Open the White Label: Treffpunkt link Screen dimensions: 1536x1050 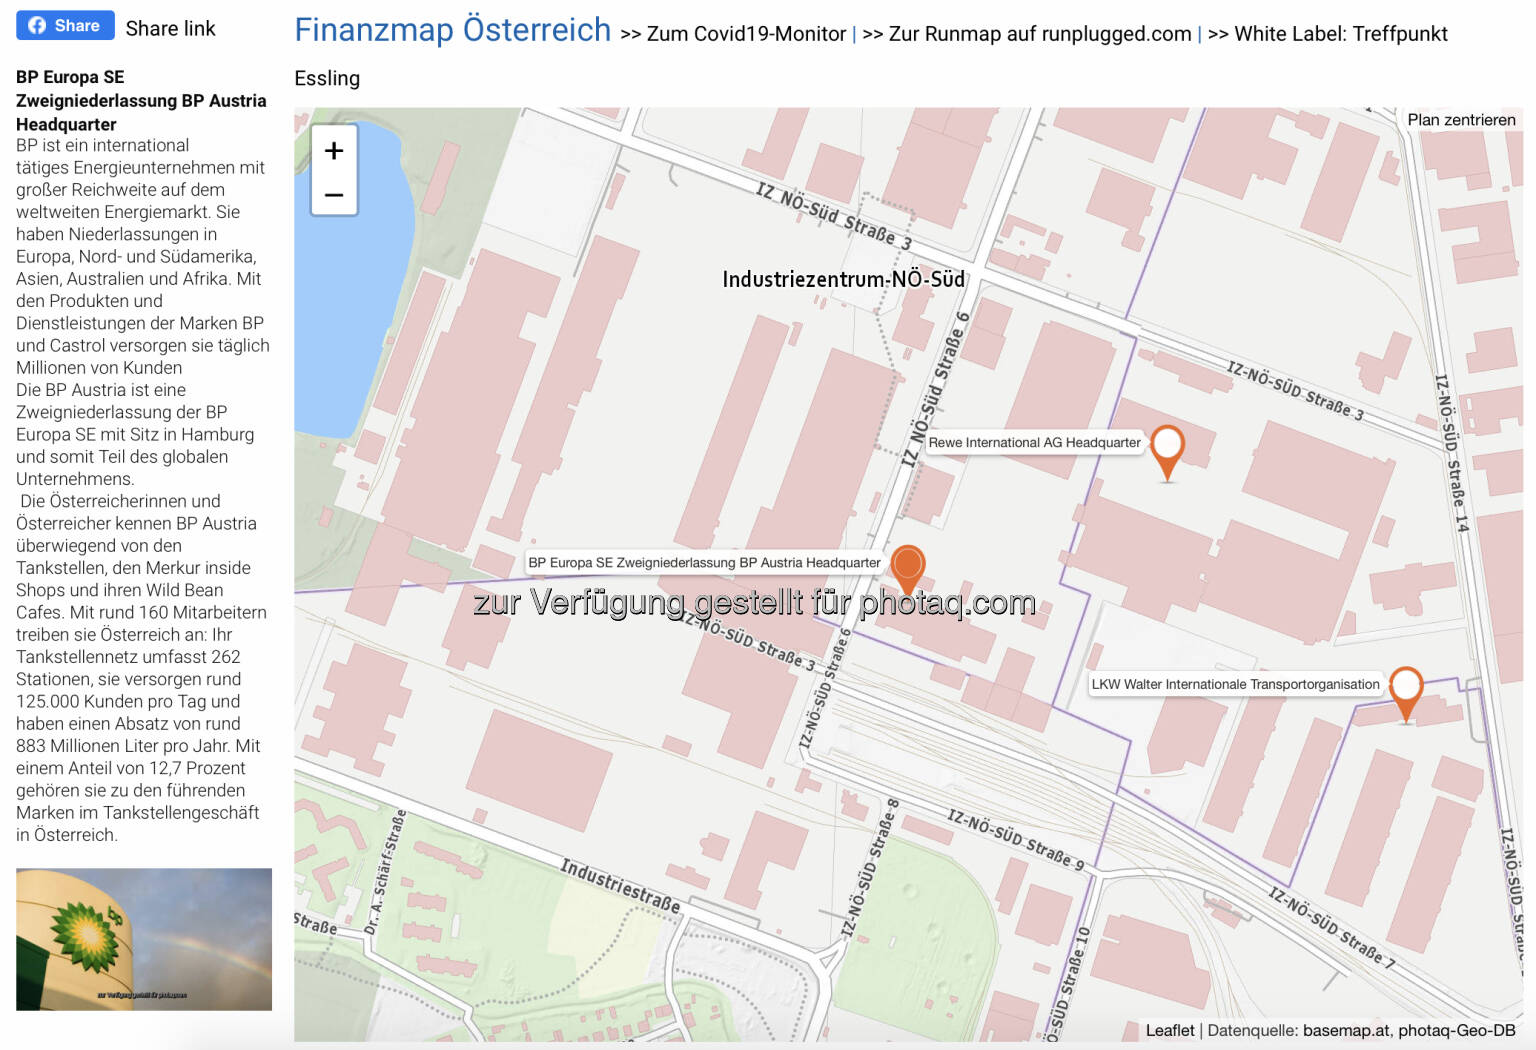(x=1340, y=34)
